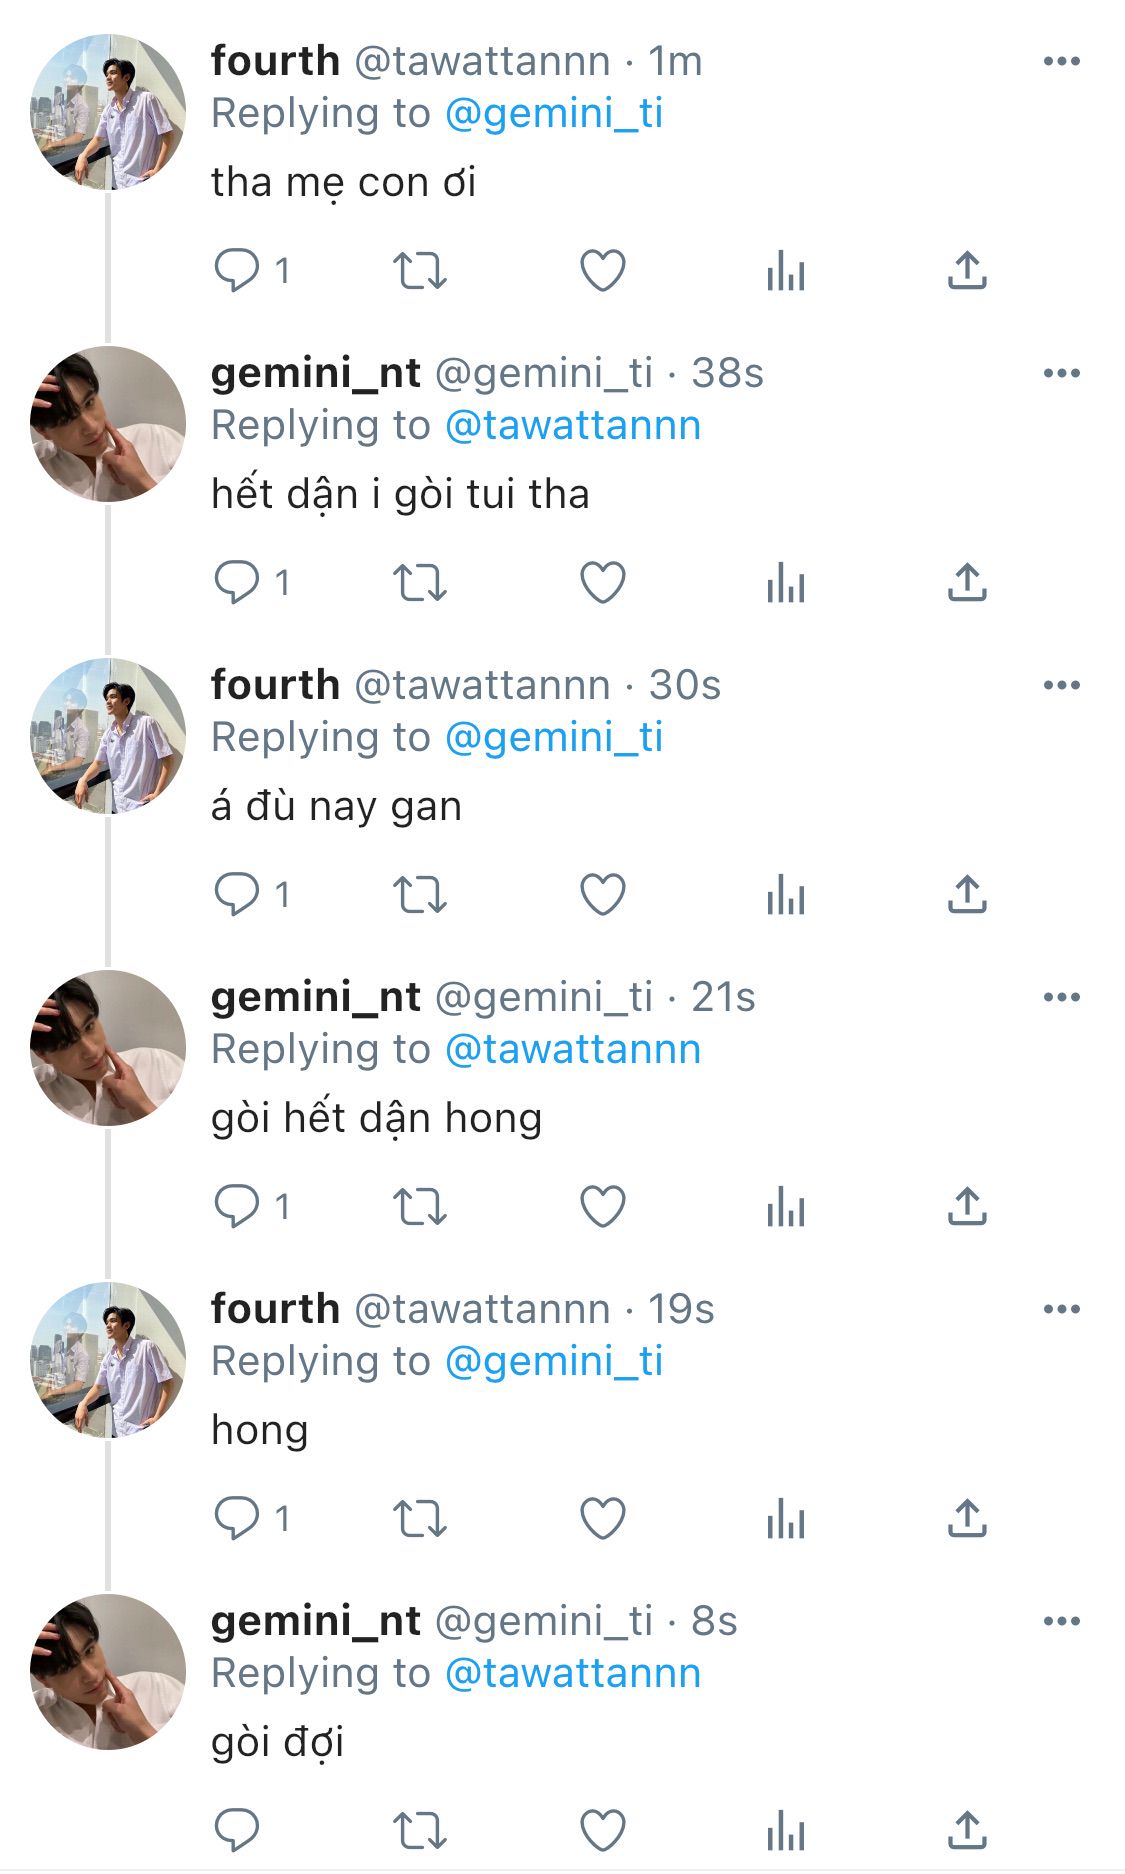View analytics for "gòi hết dận hong" tweet
Viewport: 1125px width, 1874px height.
pyautogui.click(x=786, y=1206)
